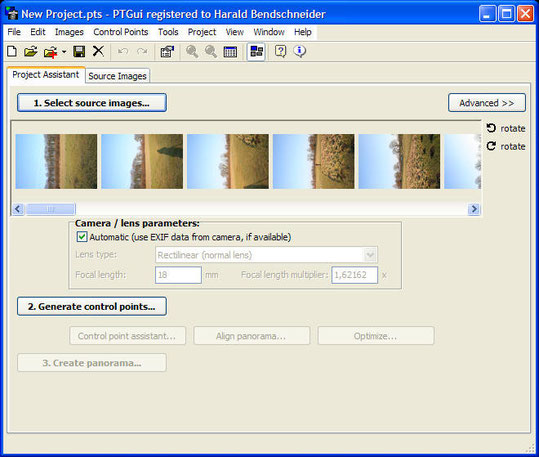This screenshot has height=457, width=539.
Task: Switch to Source Images tab
Action: tap(117, 76)
